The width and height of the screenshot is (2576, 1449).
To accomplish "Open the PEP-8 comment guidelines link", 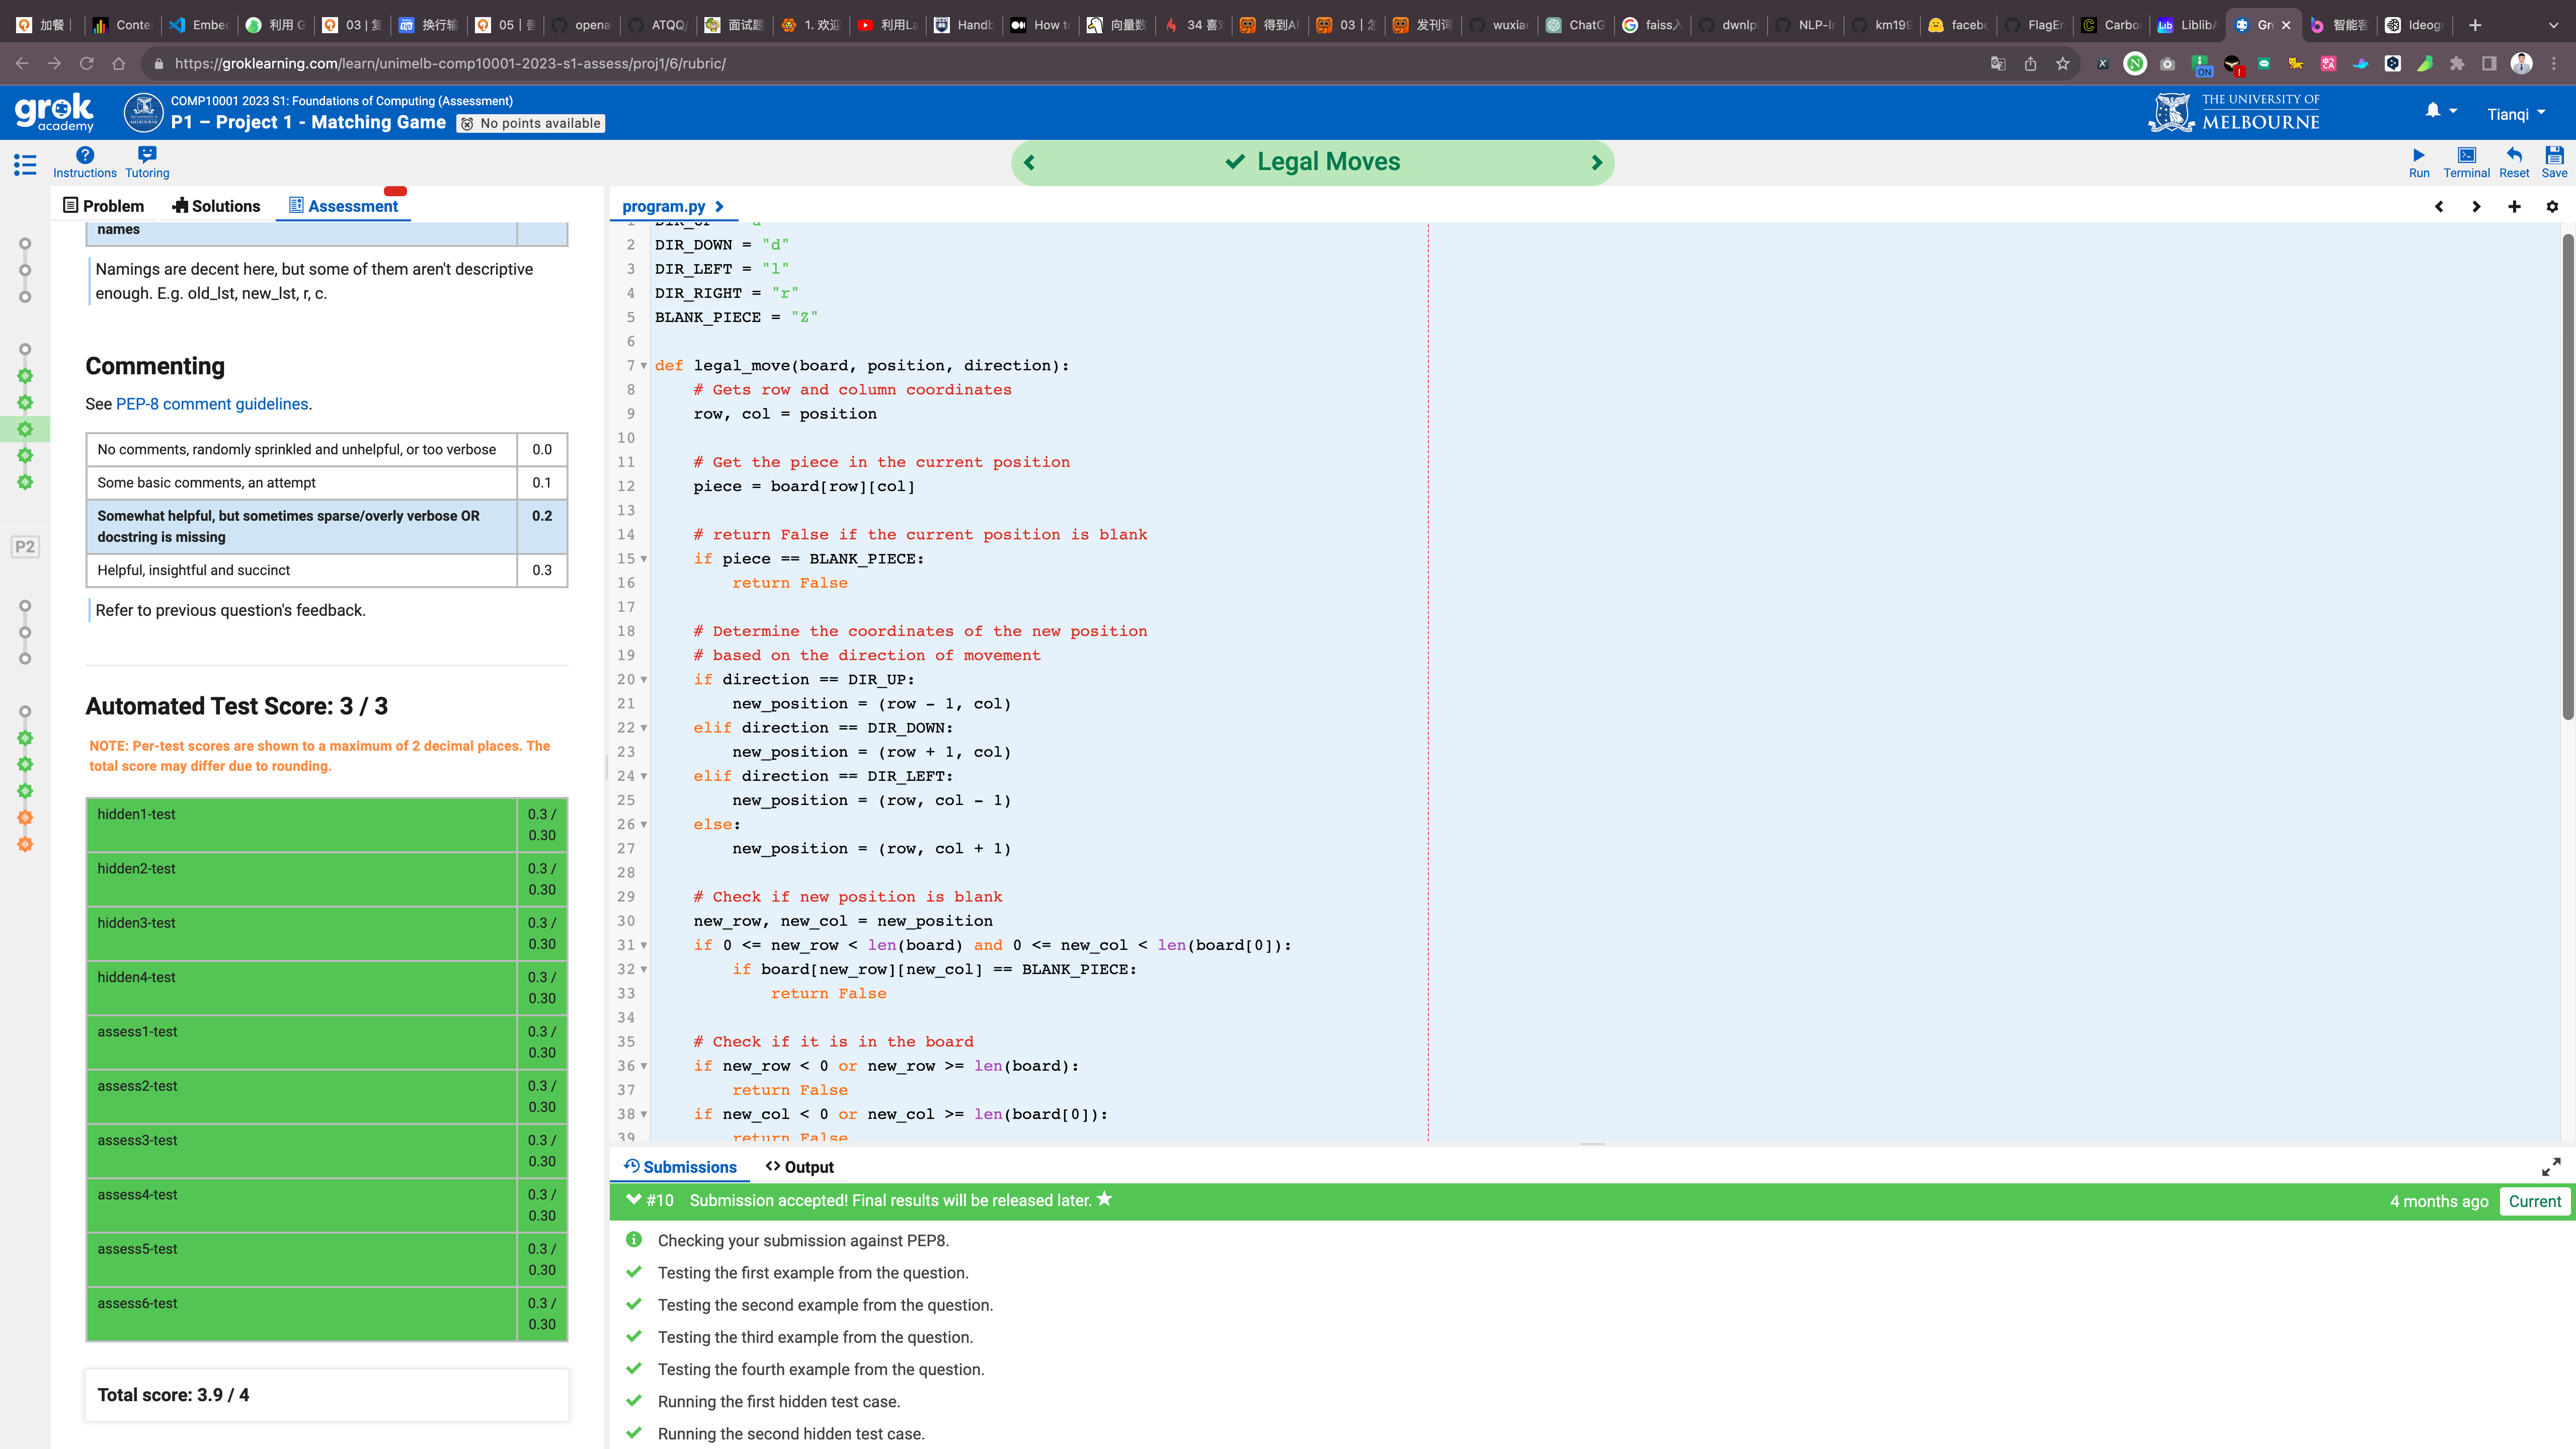I will (x=212, y=404).
